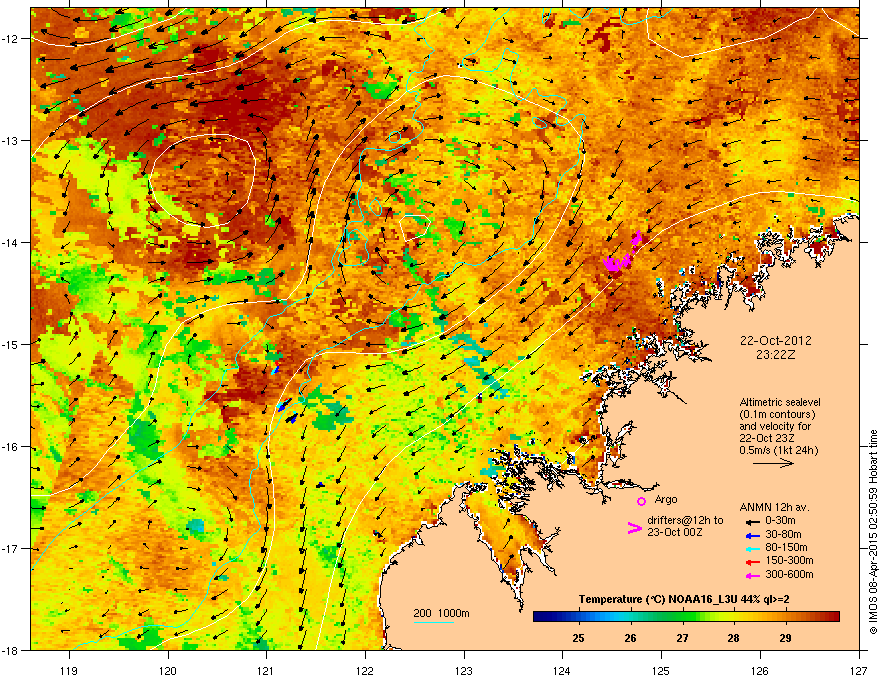This screenshot has height=680, width=880.
Task: Click the longitude axis label 127
Action: coord(859,670)
